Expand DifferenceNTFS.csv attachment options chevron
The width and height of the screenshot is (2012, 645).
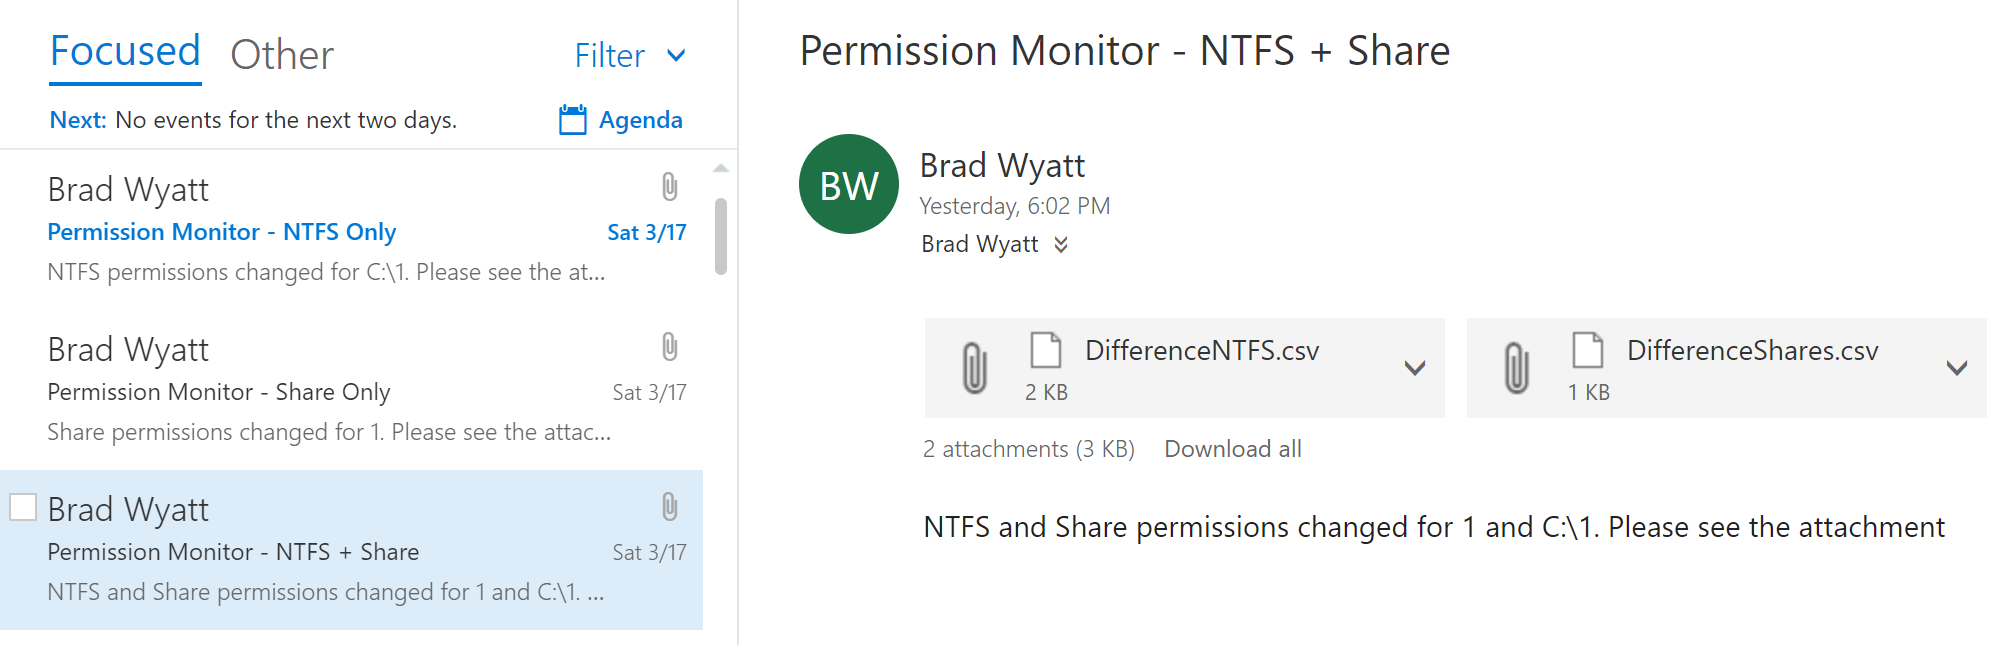point(1414,368)
